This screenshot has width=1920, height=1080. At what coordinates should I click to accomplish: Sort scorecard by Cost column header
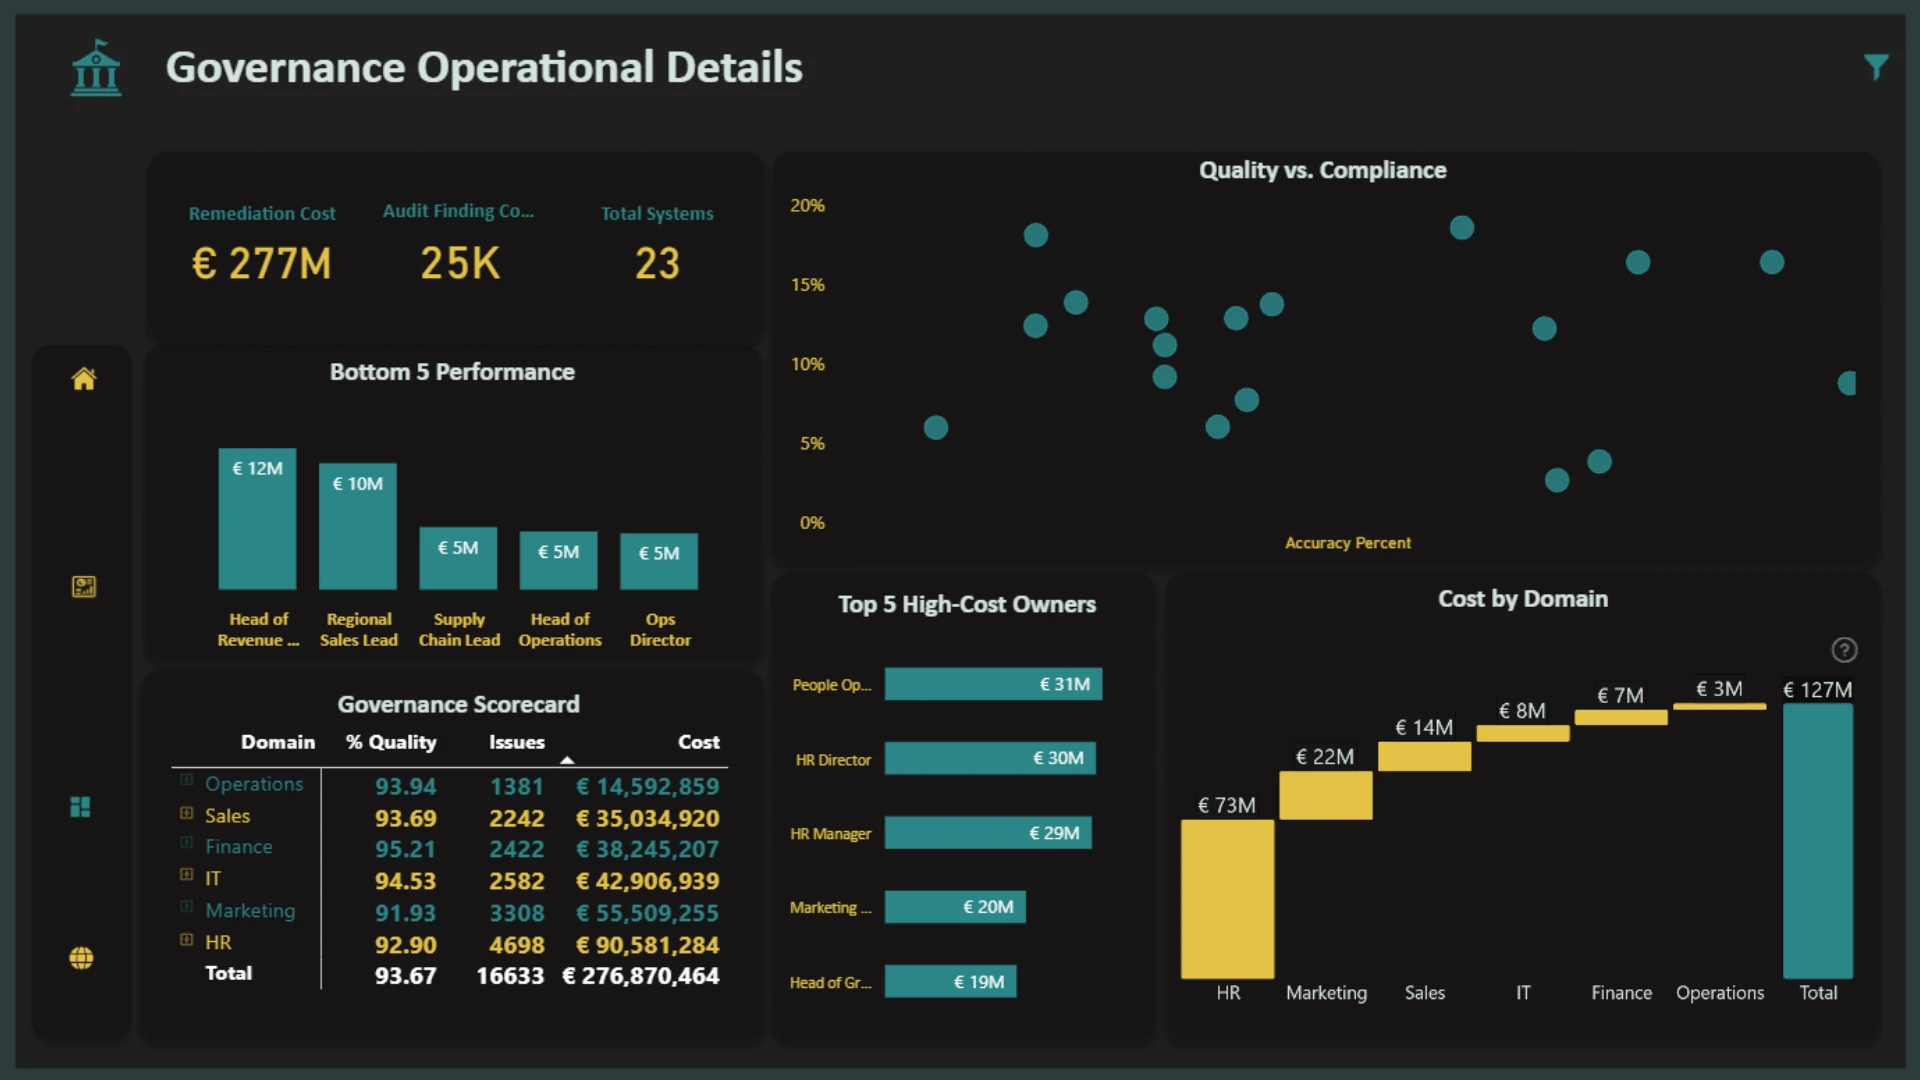pos(698,742)
